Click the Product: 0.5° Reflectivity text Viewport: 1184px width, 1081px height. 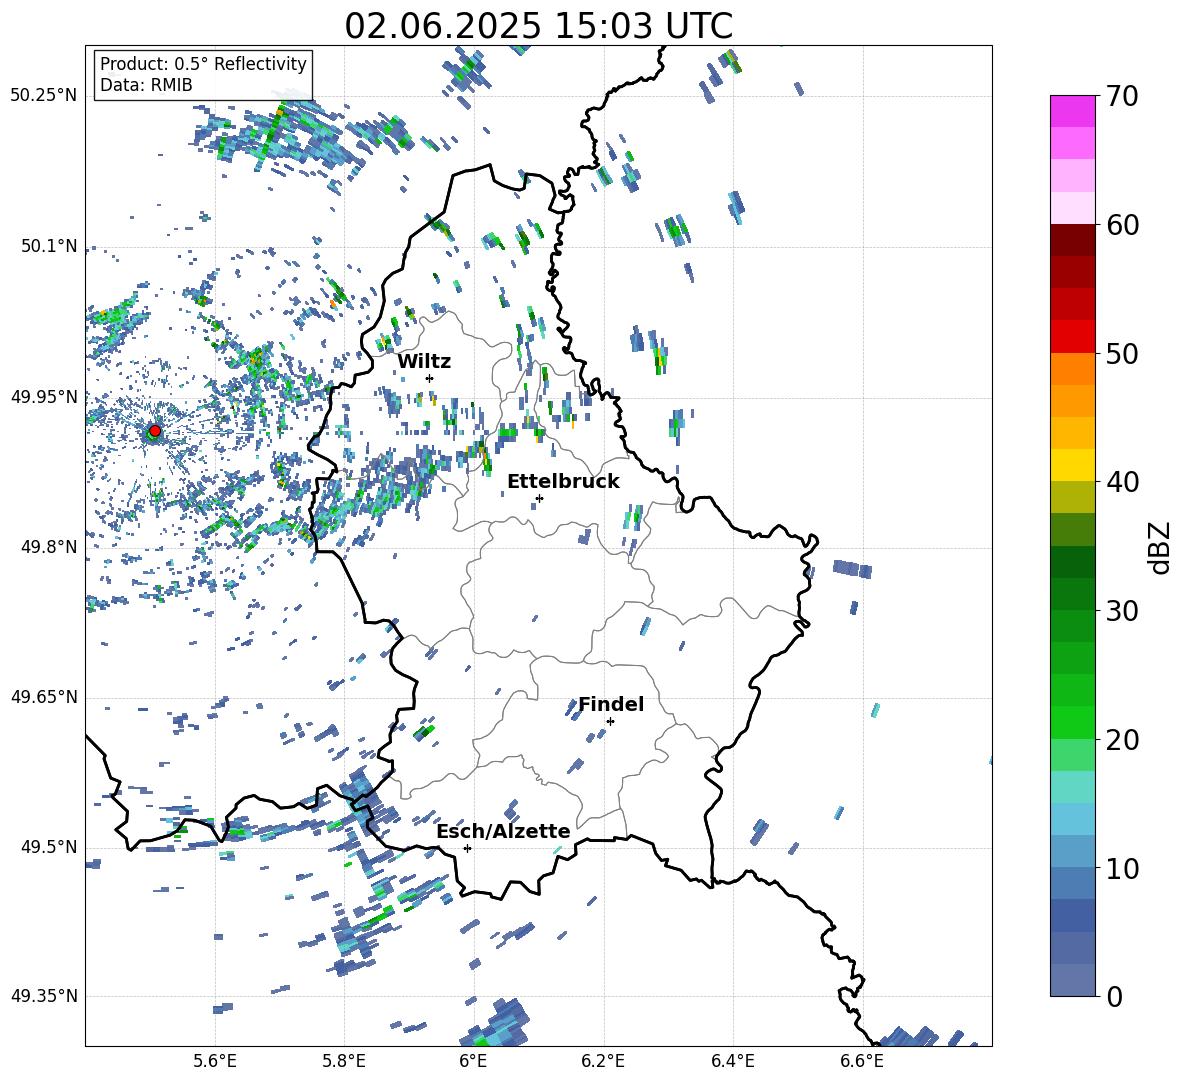203,64
